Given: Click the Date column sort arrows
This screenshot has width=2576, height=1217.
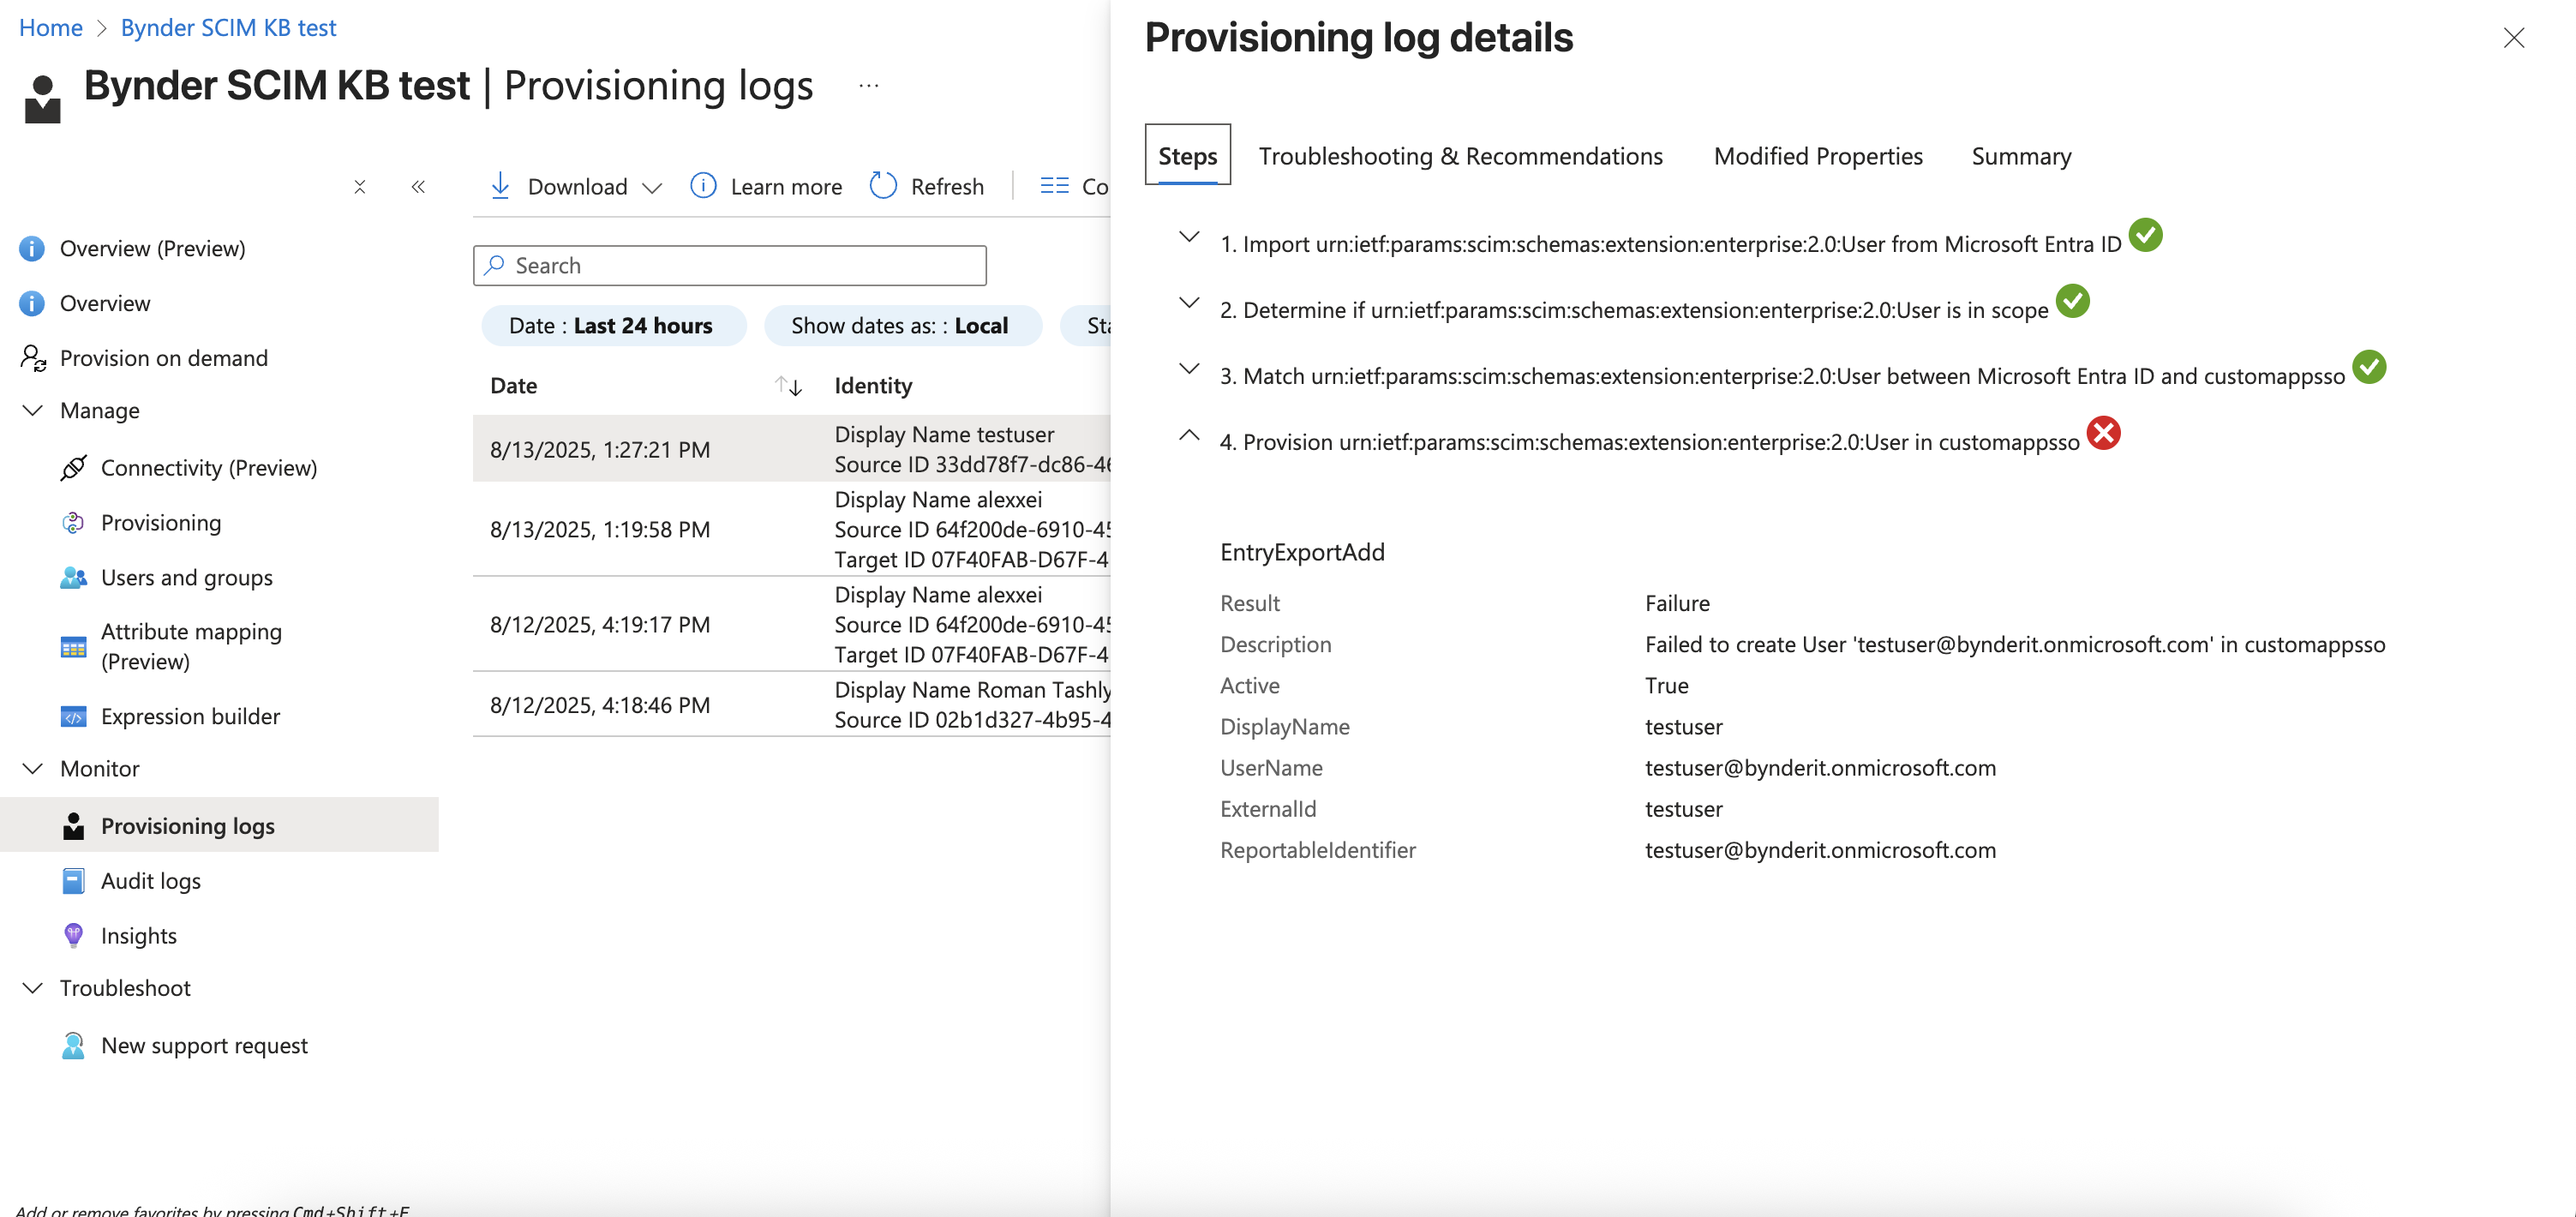Looking at the screenshot, I should point(788,386).
